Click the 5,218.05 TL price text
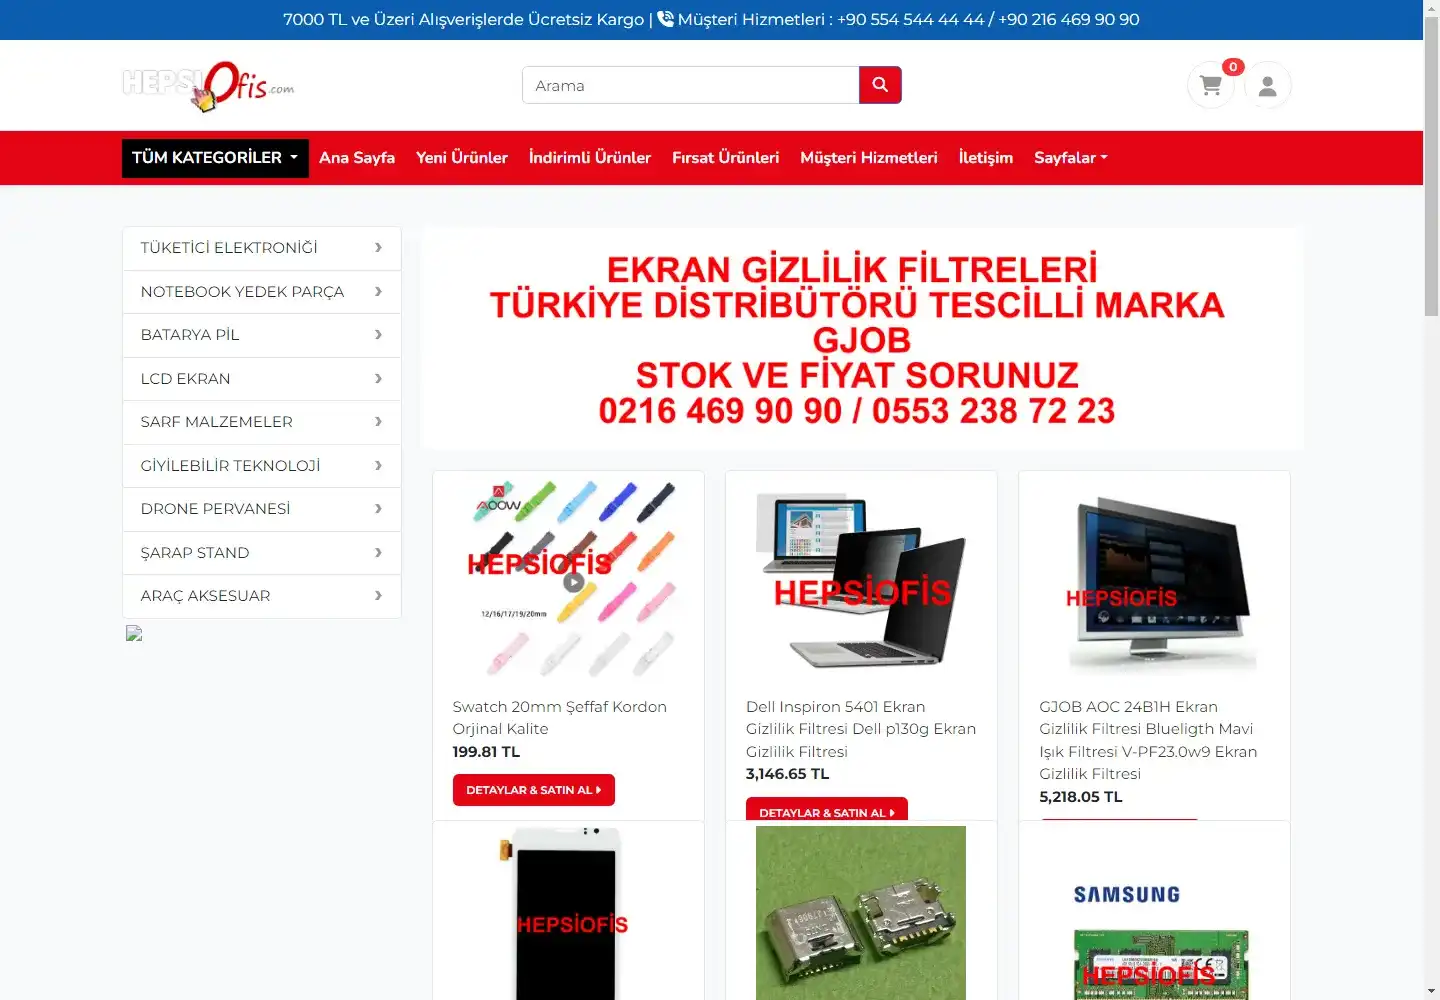The height and width of the screenshot is (1000, 1440). tap(1081, 797)
